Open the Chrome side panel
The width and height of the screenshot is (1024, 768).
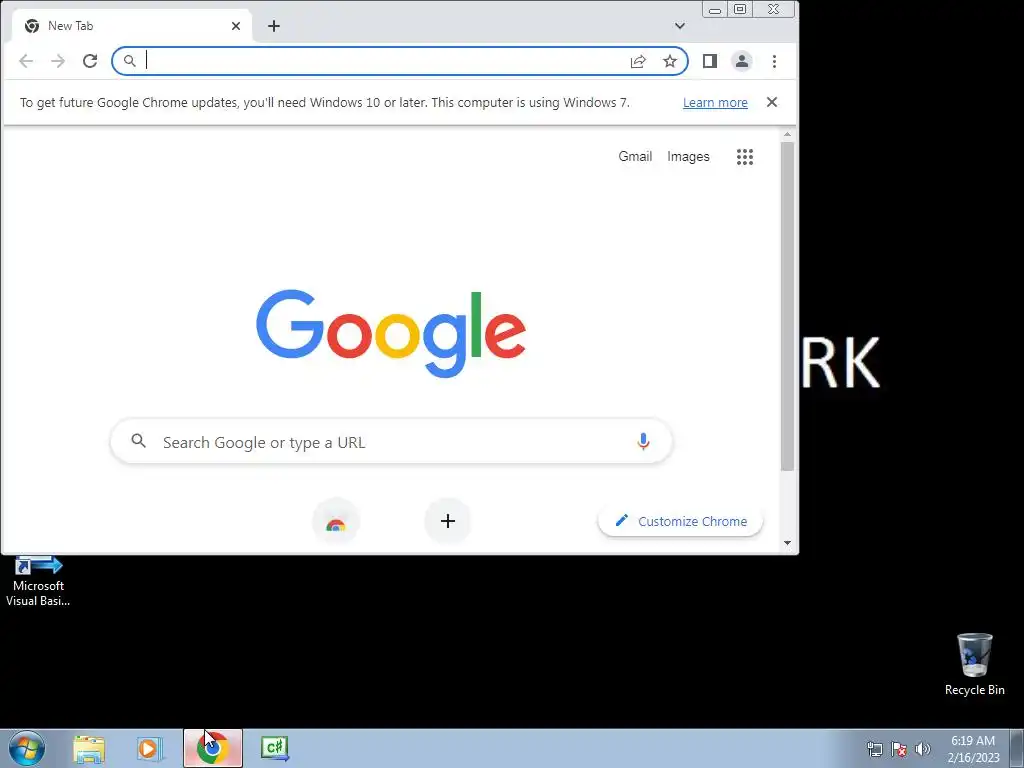(710, 61)
